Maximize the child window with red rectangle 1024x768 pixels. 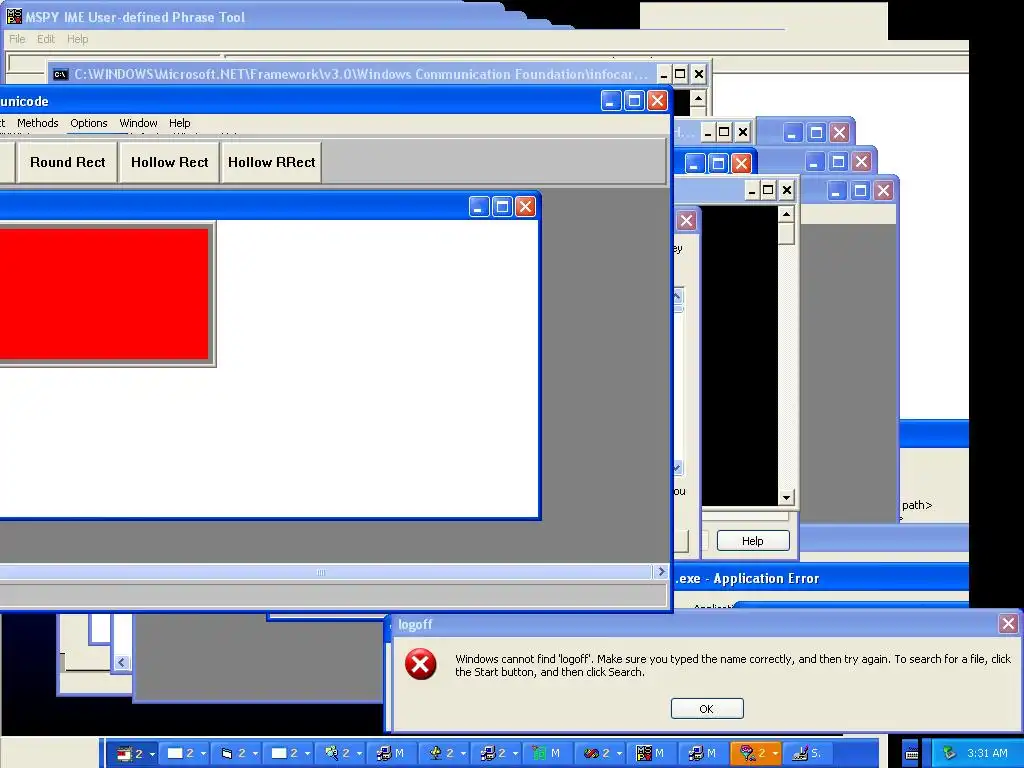pos(502,207)
